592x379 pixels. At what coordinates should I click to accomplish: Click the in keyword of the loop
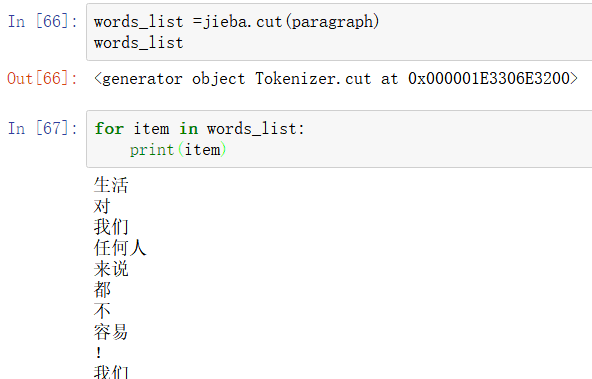pyautogui.click(x=188, y=129)
